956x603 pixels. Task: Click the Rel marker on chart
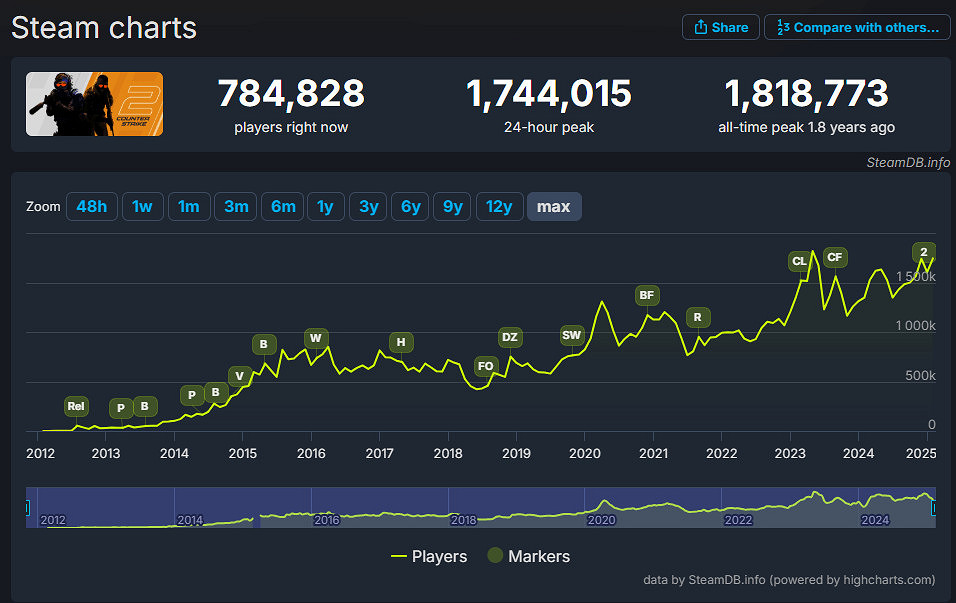coord(76,406)
